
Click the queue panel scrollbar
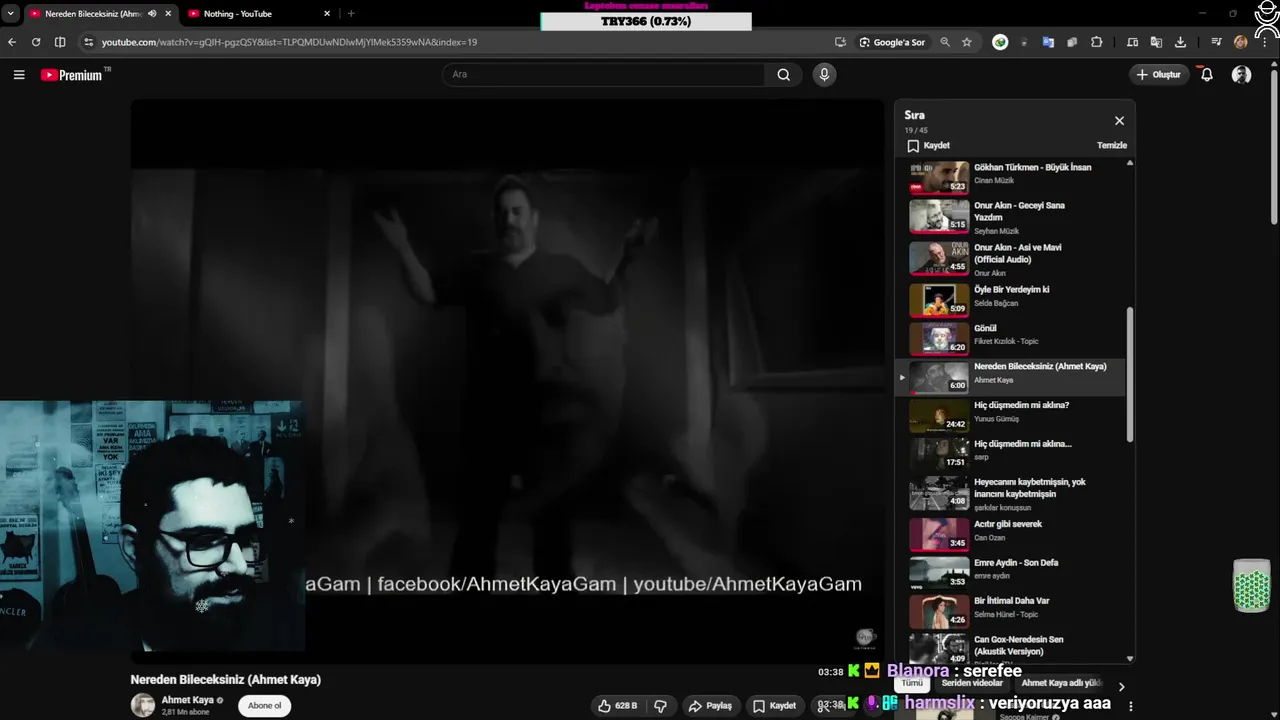[1130, 375]
